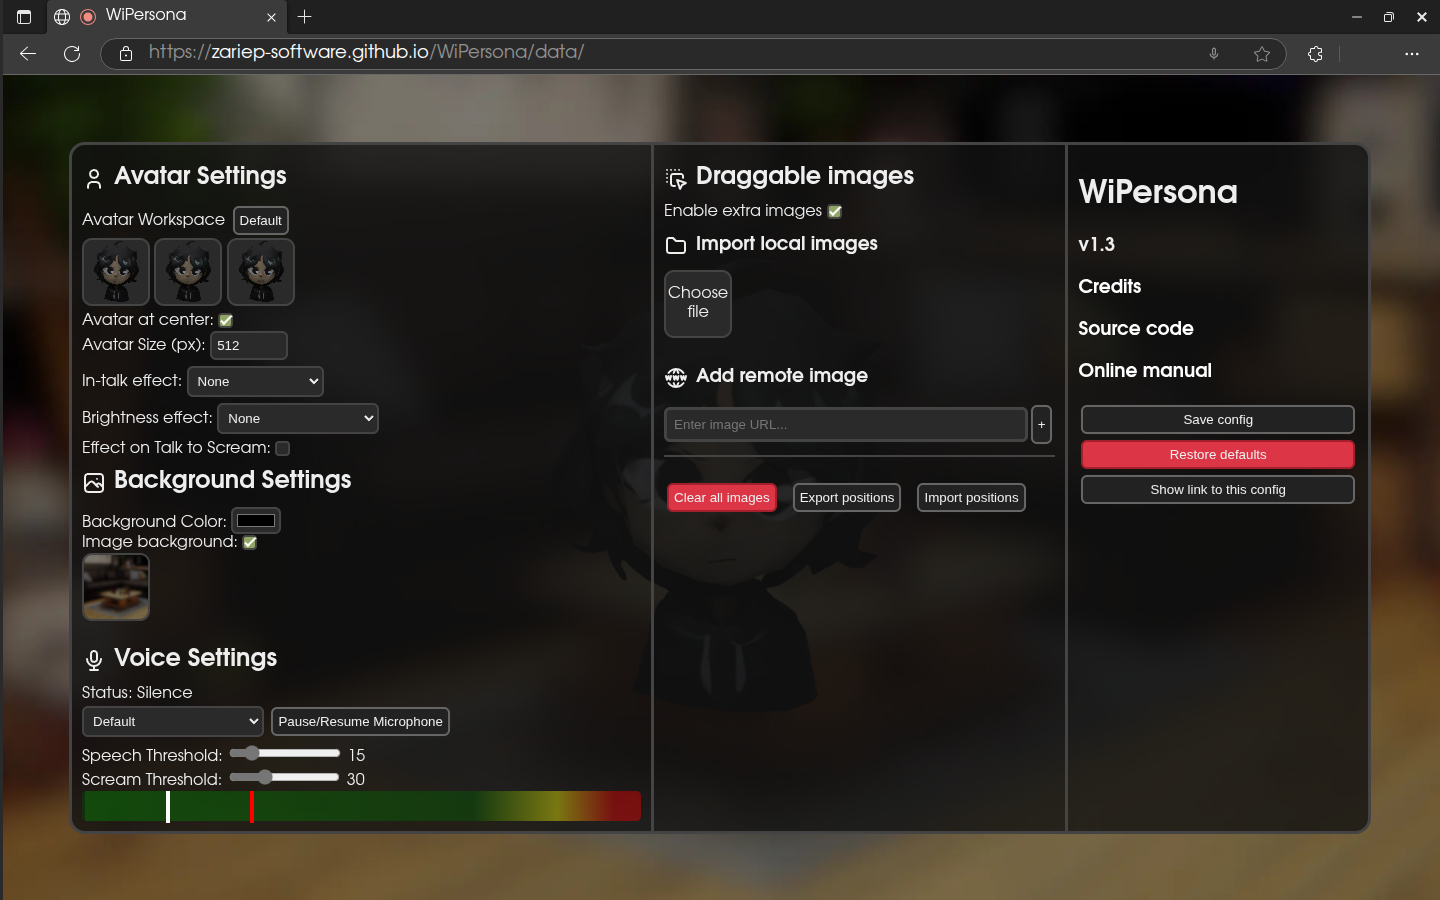The image size is (1440, 900).
Task: Open the Brightness effect dropdown
Action: [298, 418]
